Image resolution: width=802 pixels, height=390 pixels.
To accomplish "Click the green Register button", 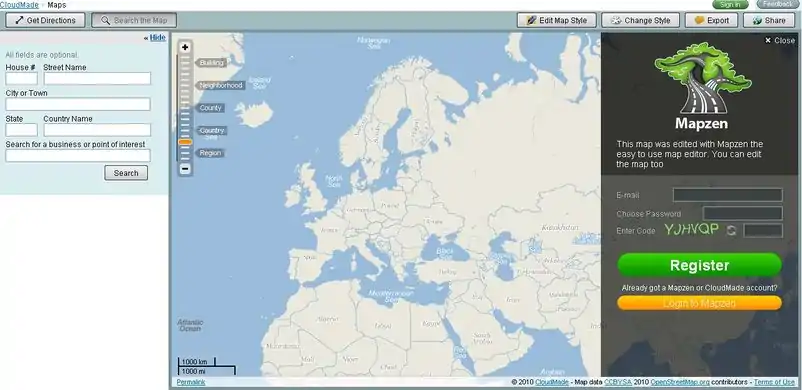I will coord(699,265).
